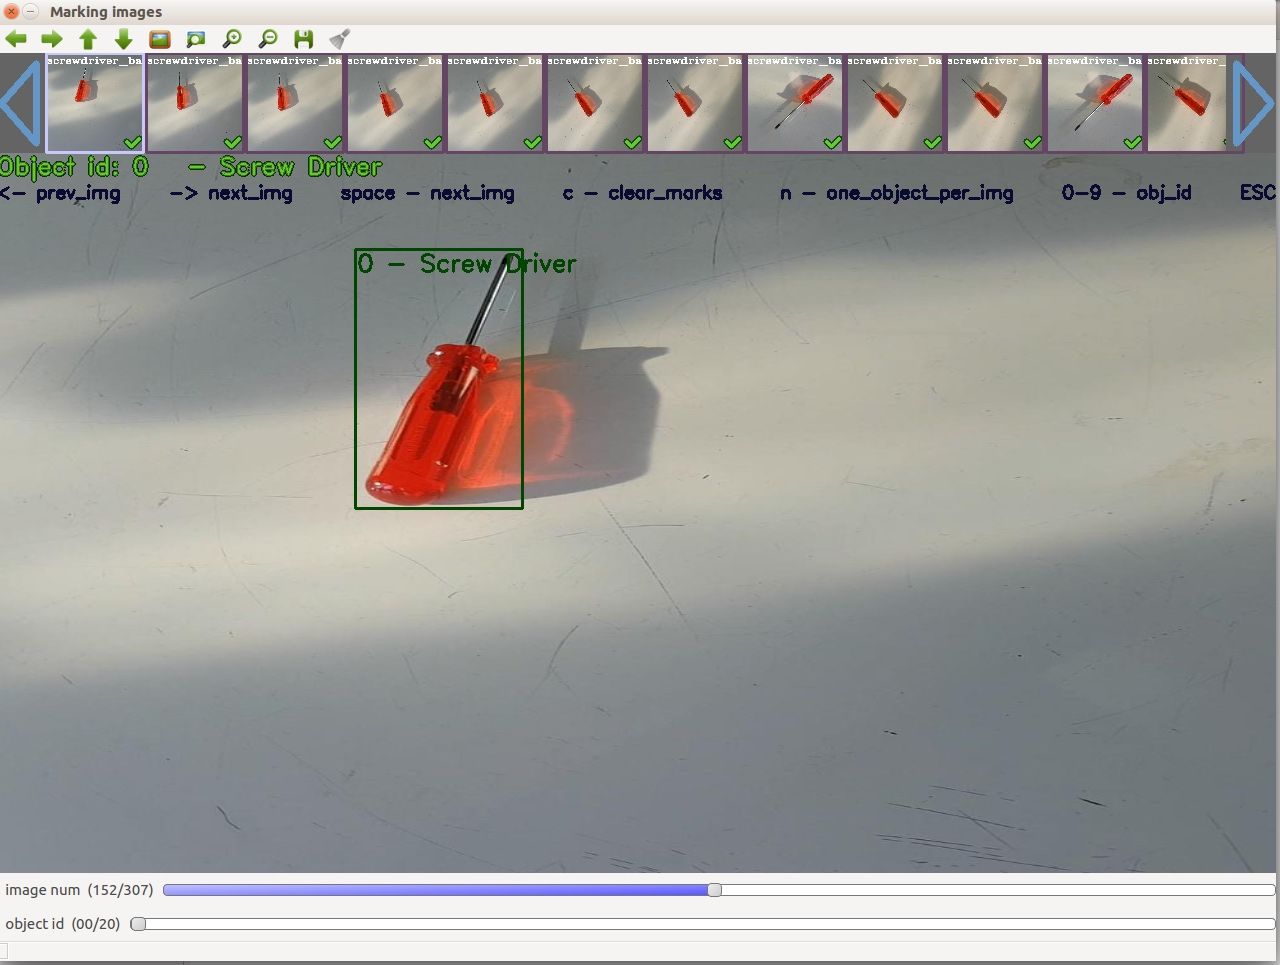Click the green up arrow toolbar icon

pos(88,39)
